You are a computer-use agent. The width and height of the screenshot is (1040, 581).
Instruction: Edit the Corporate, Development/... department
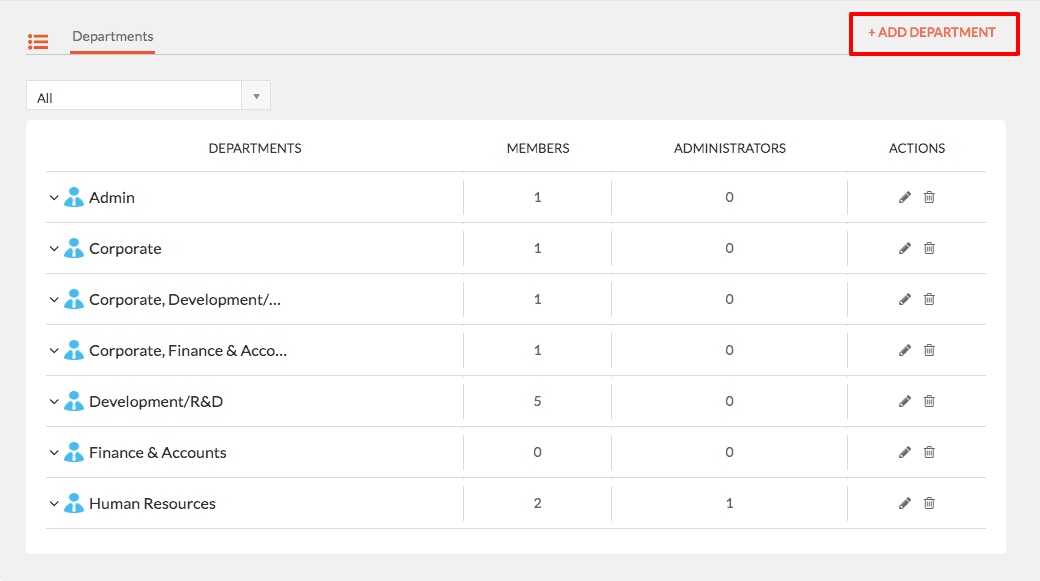click(x=905, y=299)
